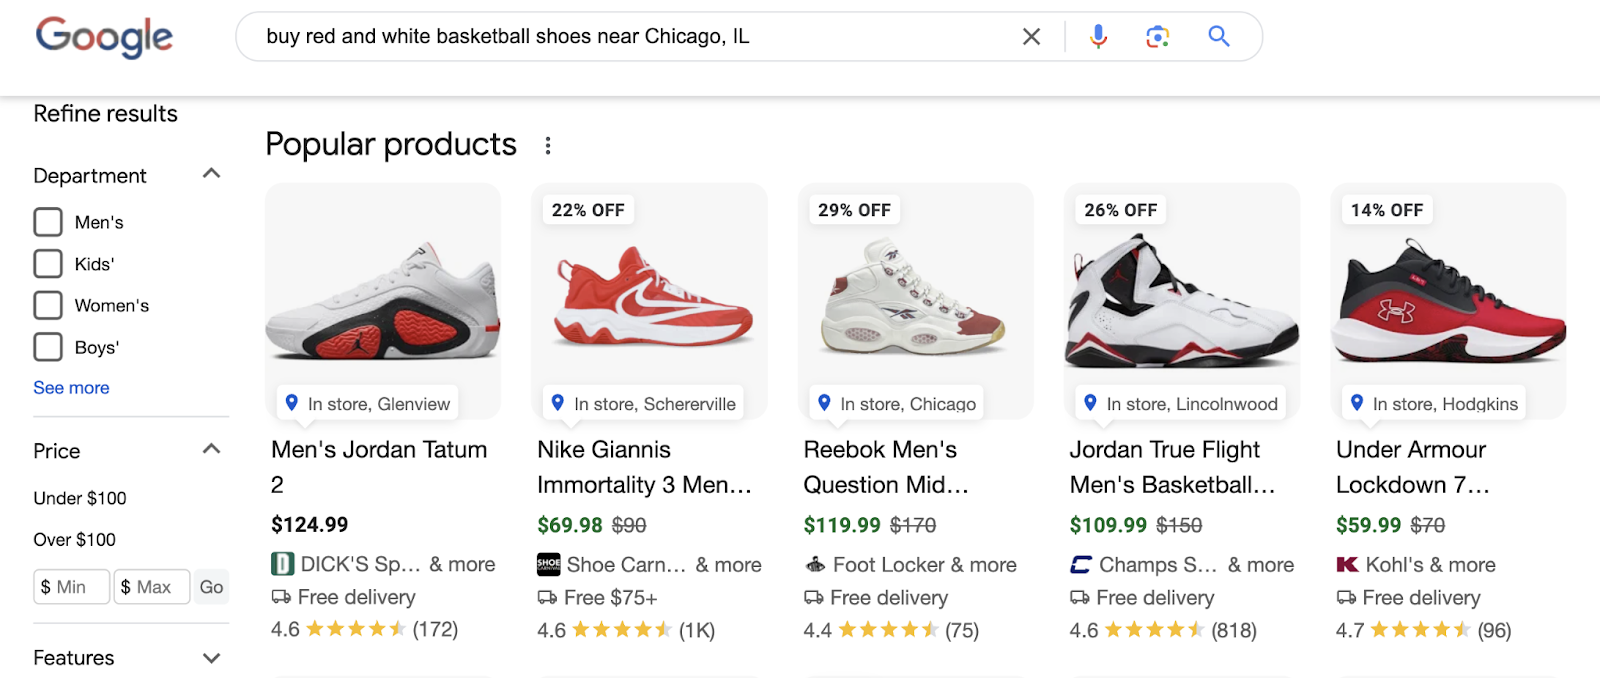Click the Google logo
1600x678 pixels.
tap(103, 38)
